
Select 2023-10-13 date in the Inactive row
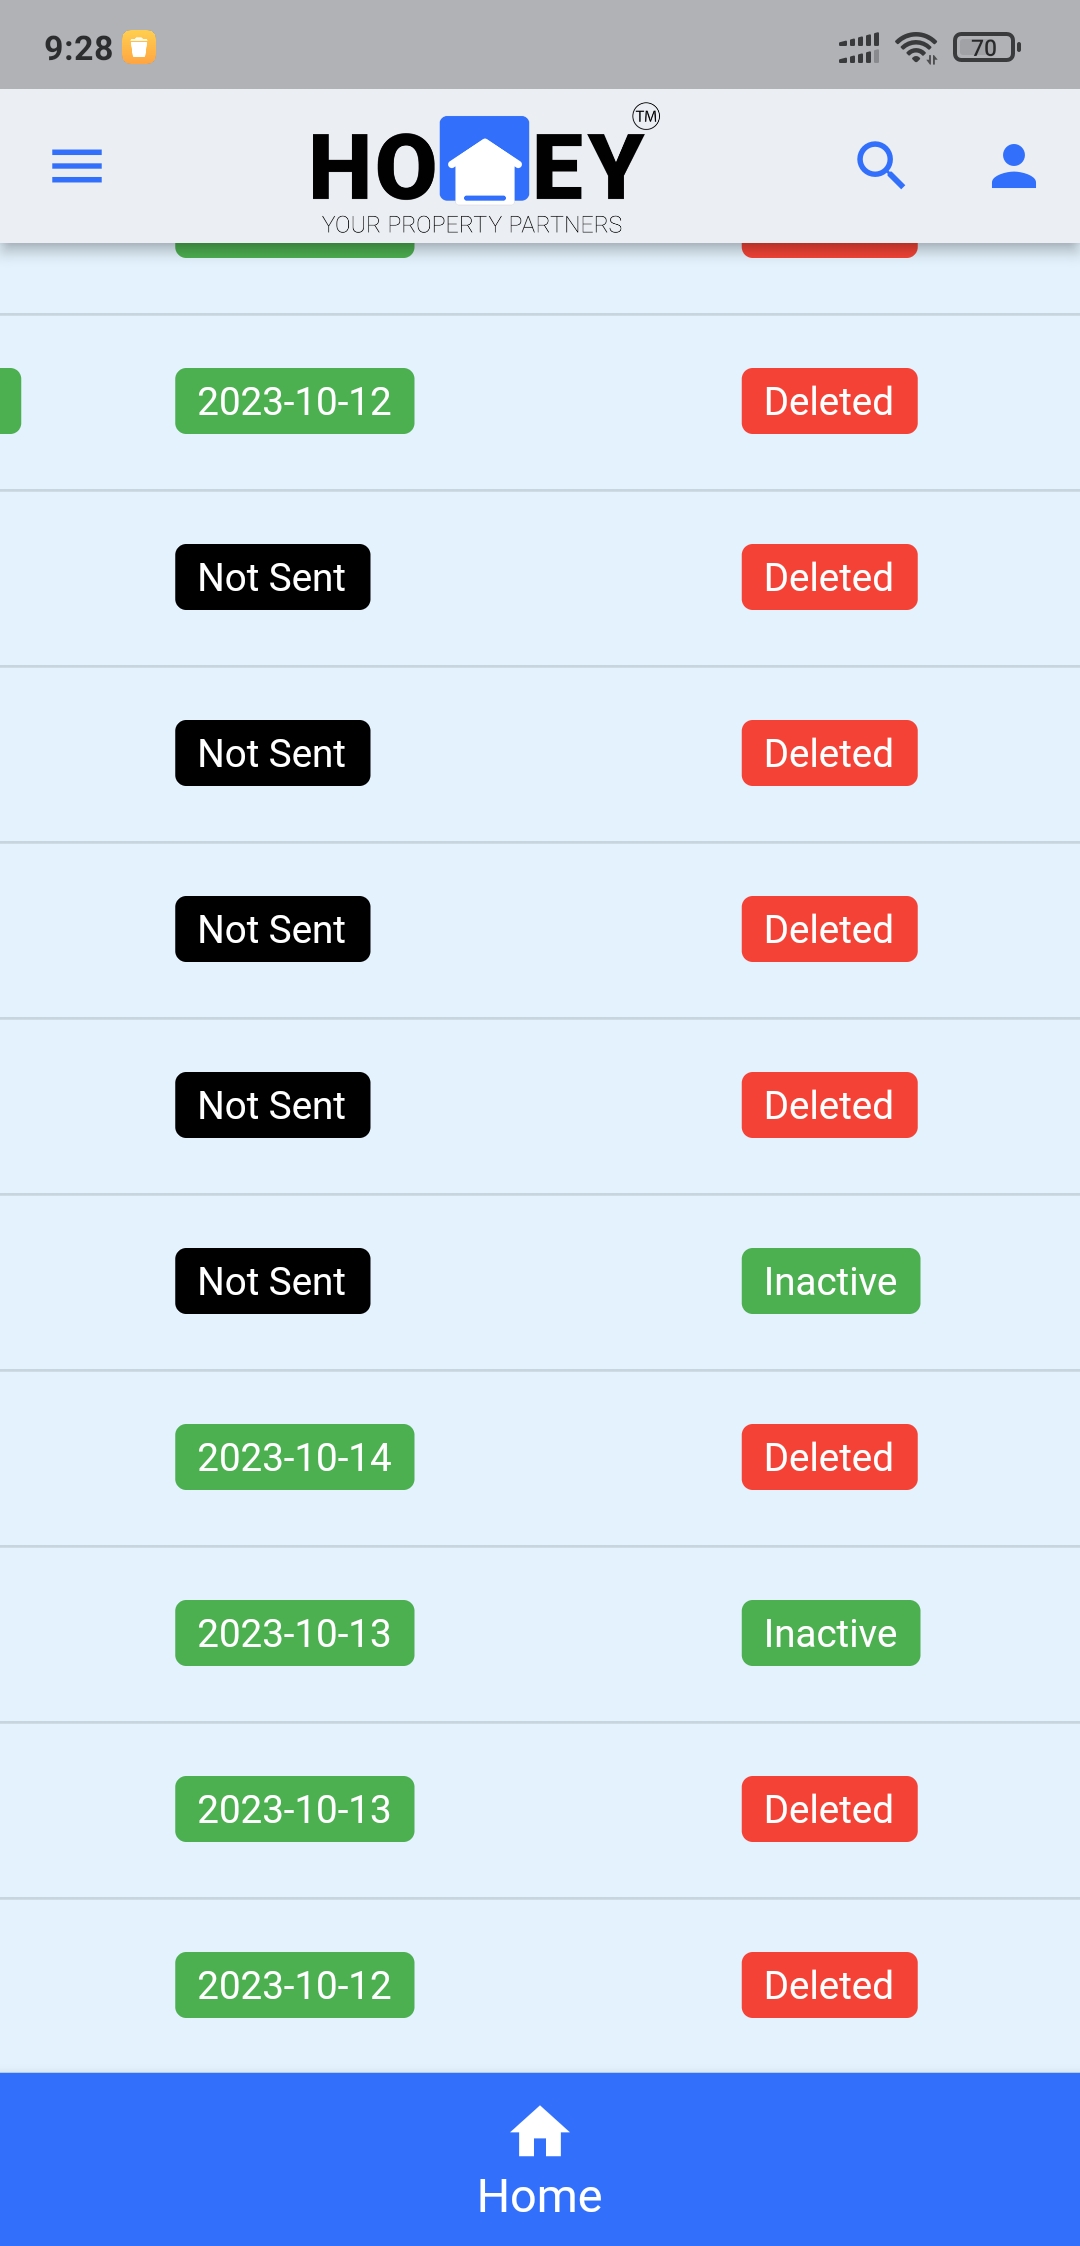[295, 1633]
